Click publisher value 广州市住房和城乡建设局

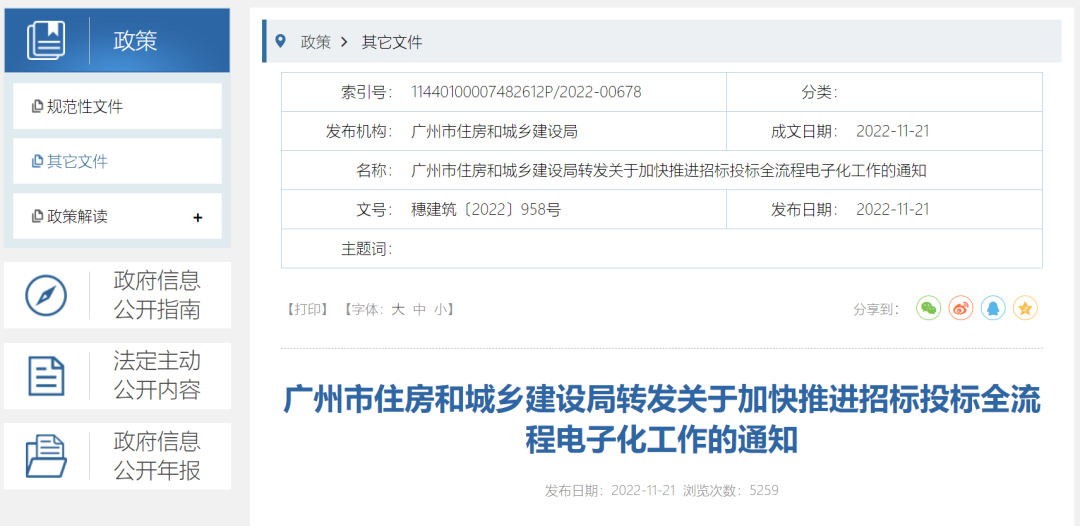click(494, 132)
